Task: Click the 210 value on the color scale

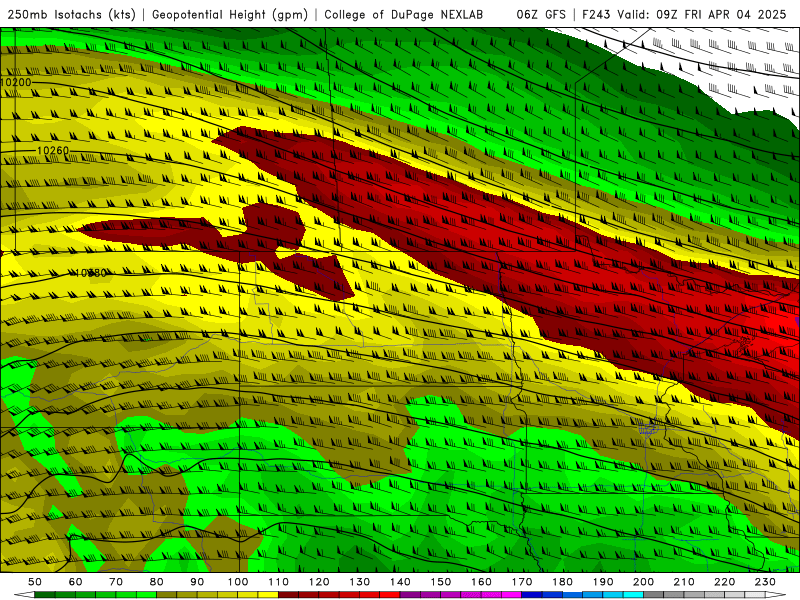Action: [684, 582]
